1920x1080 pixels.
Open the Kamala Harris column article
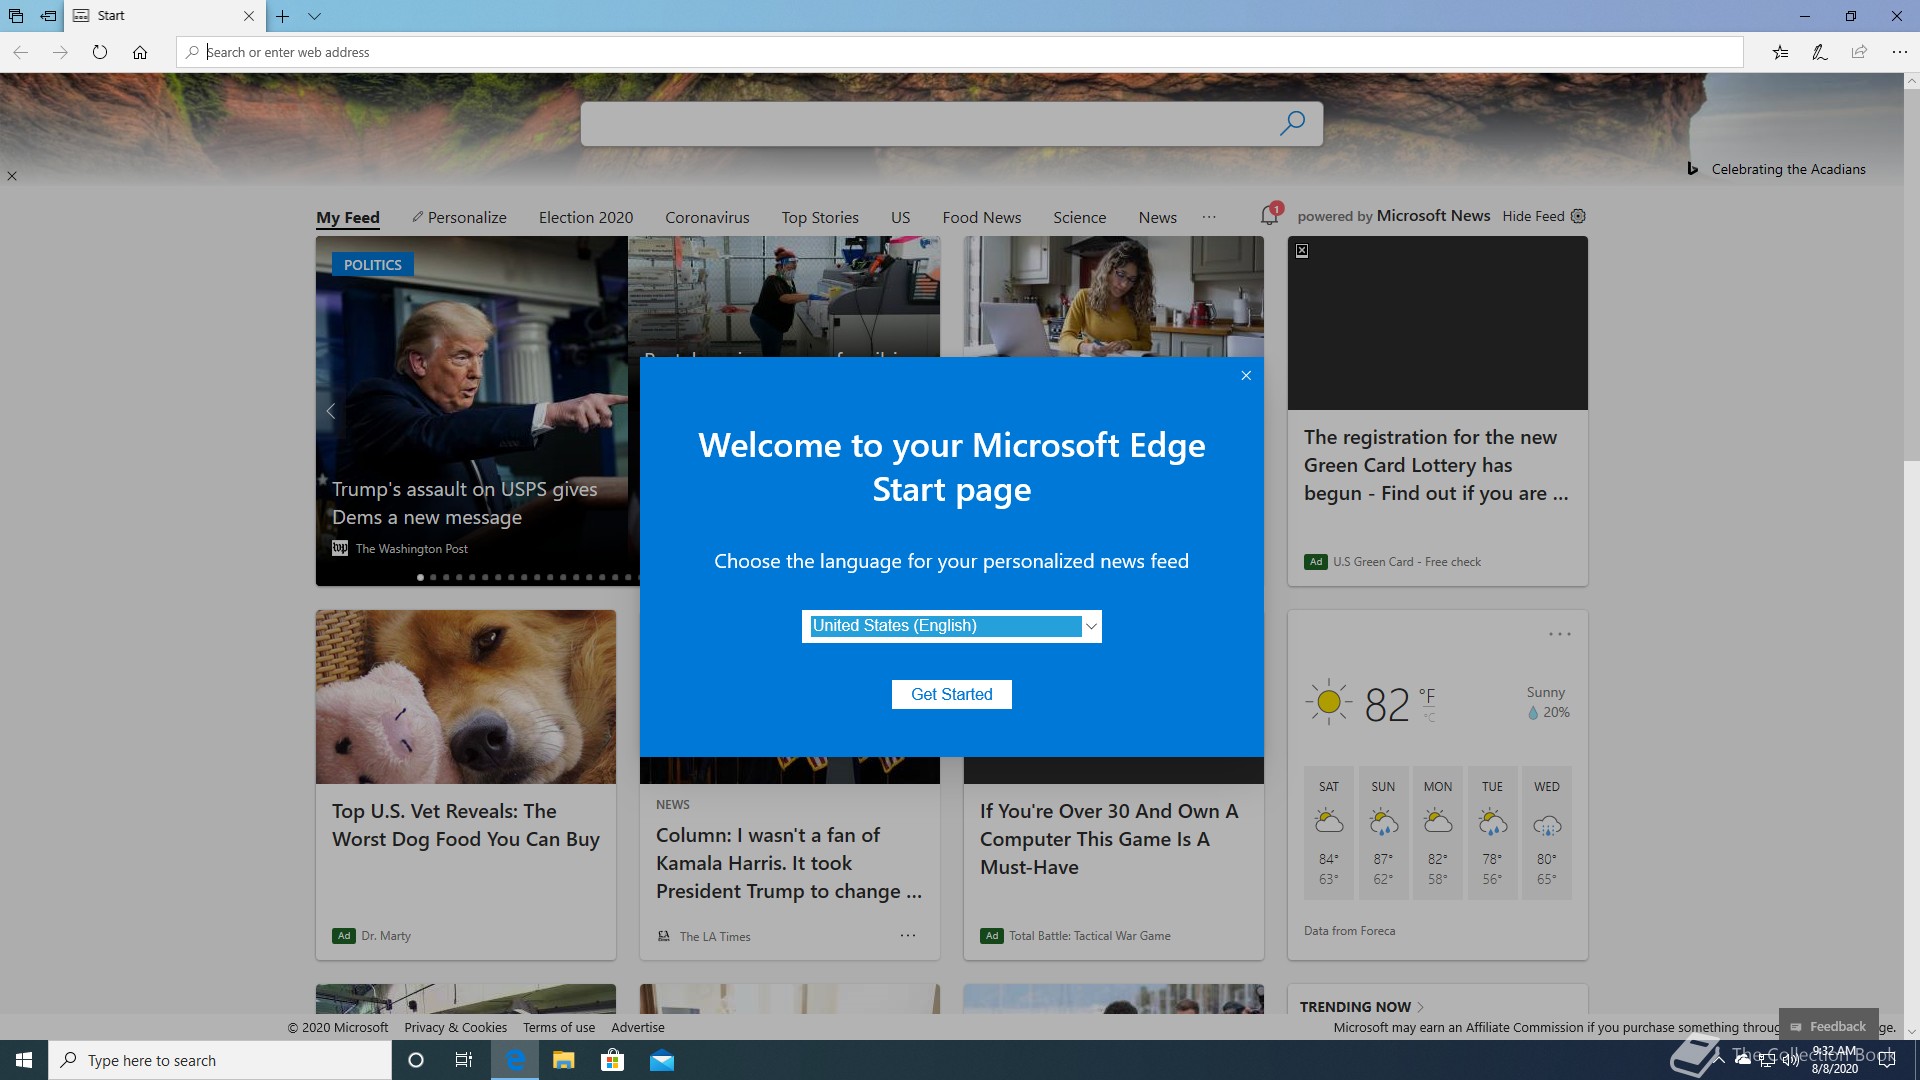(789, 863)
